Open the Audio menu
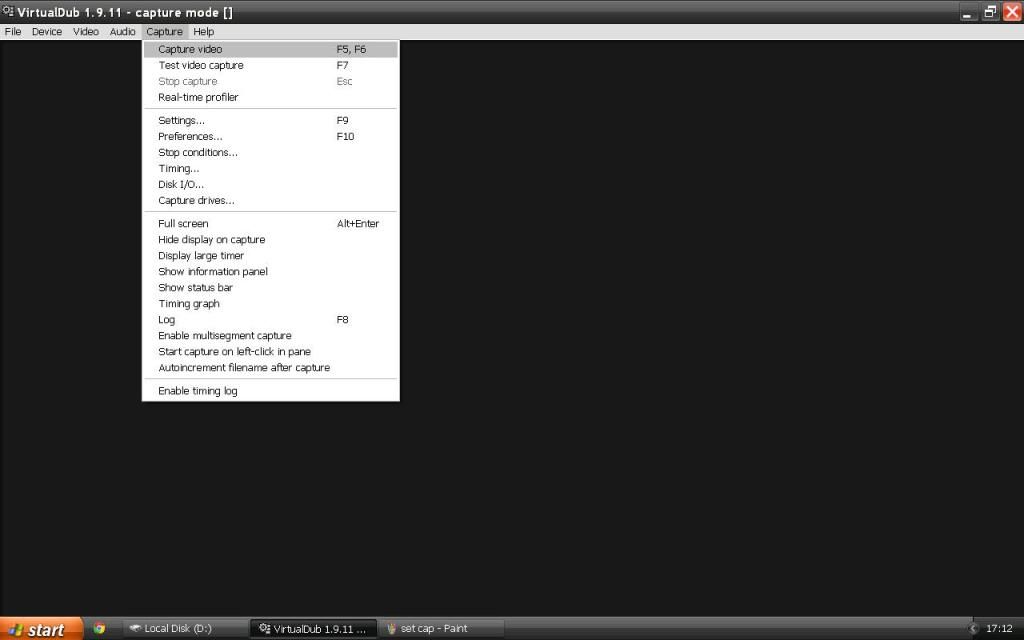 pyautogui.click(x=122, y=32)
